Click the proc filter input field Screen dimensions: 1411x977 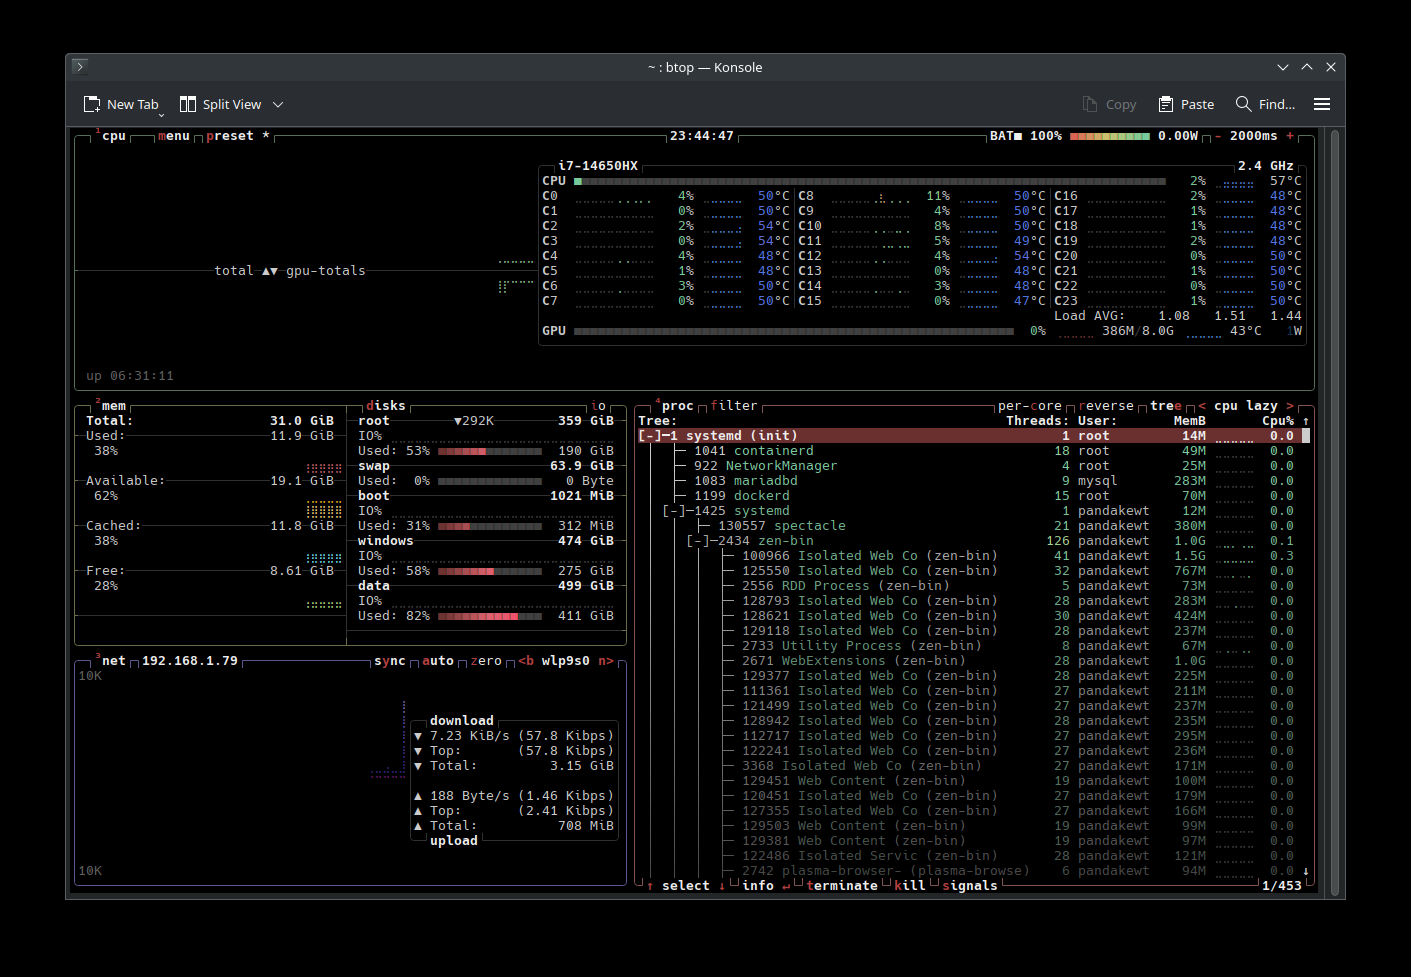tap(734, 406)
